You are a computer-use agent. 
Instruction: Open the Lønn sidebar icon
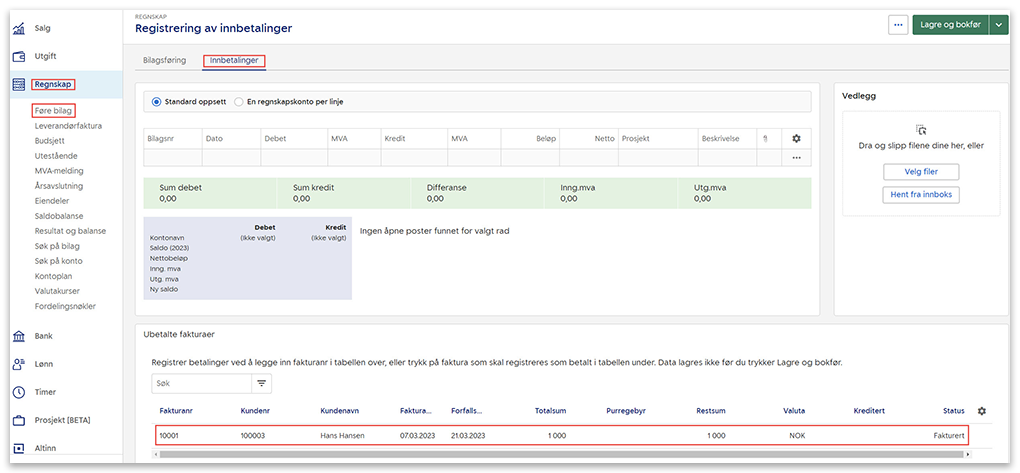coord(19,364)
